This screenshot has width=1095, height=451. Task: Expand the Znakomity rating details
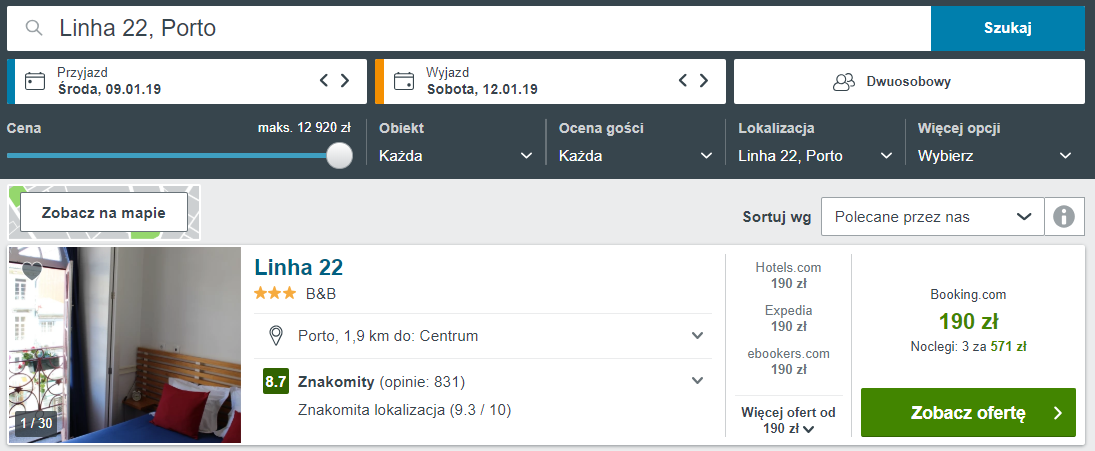(697, 381)
